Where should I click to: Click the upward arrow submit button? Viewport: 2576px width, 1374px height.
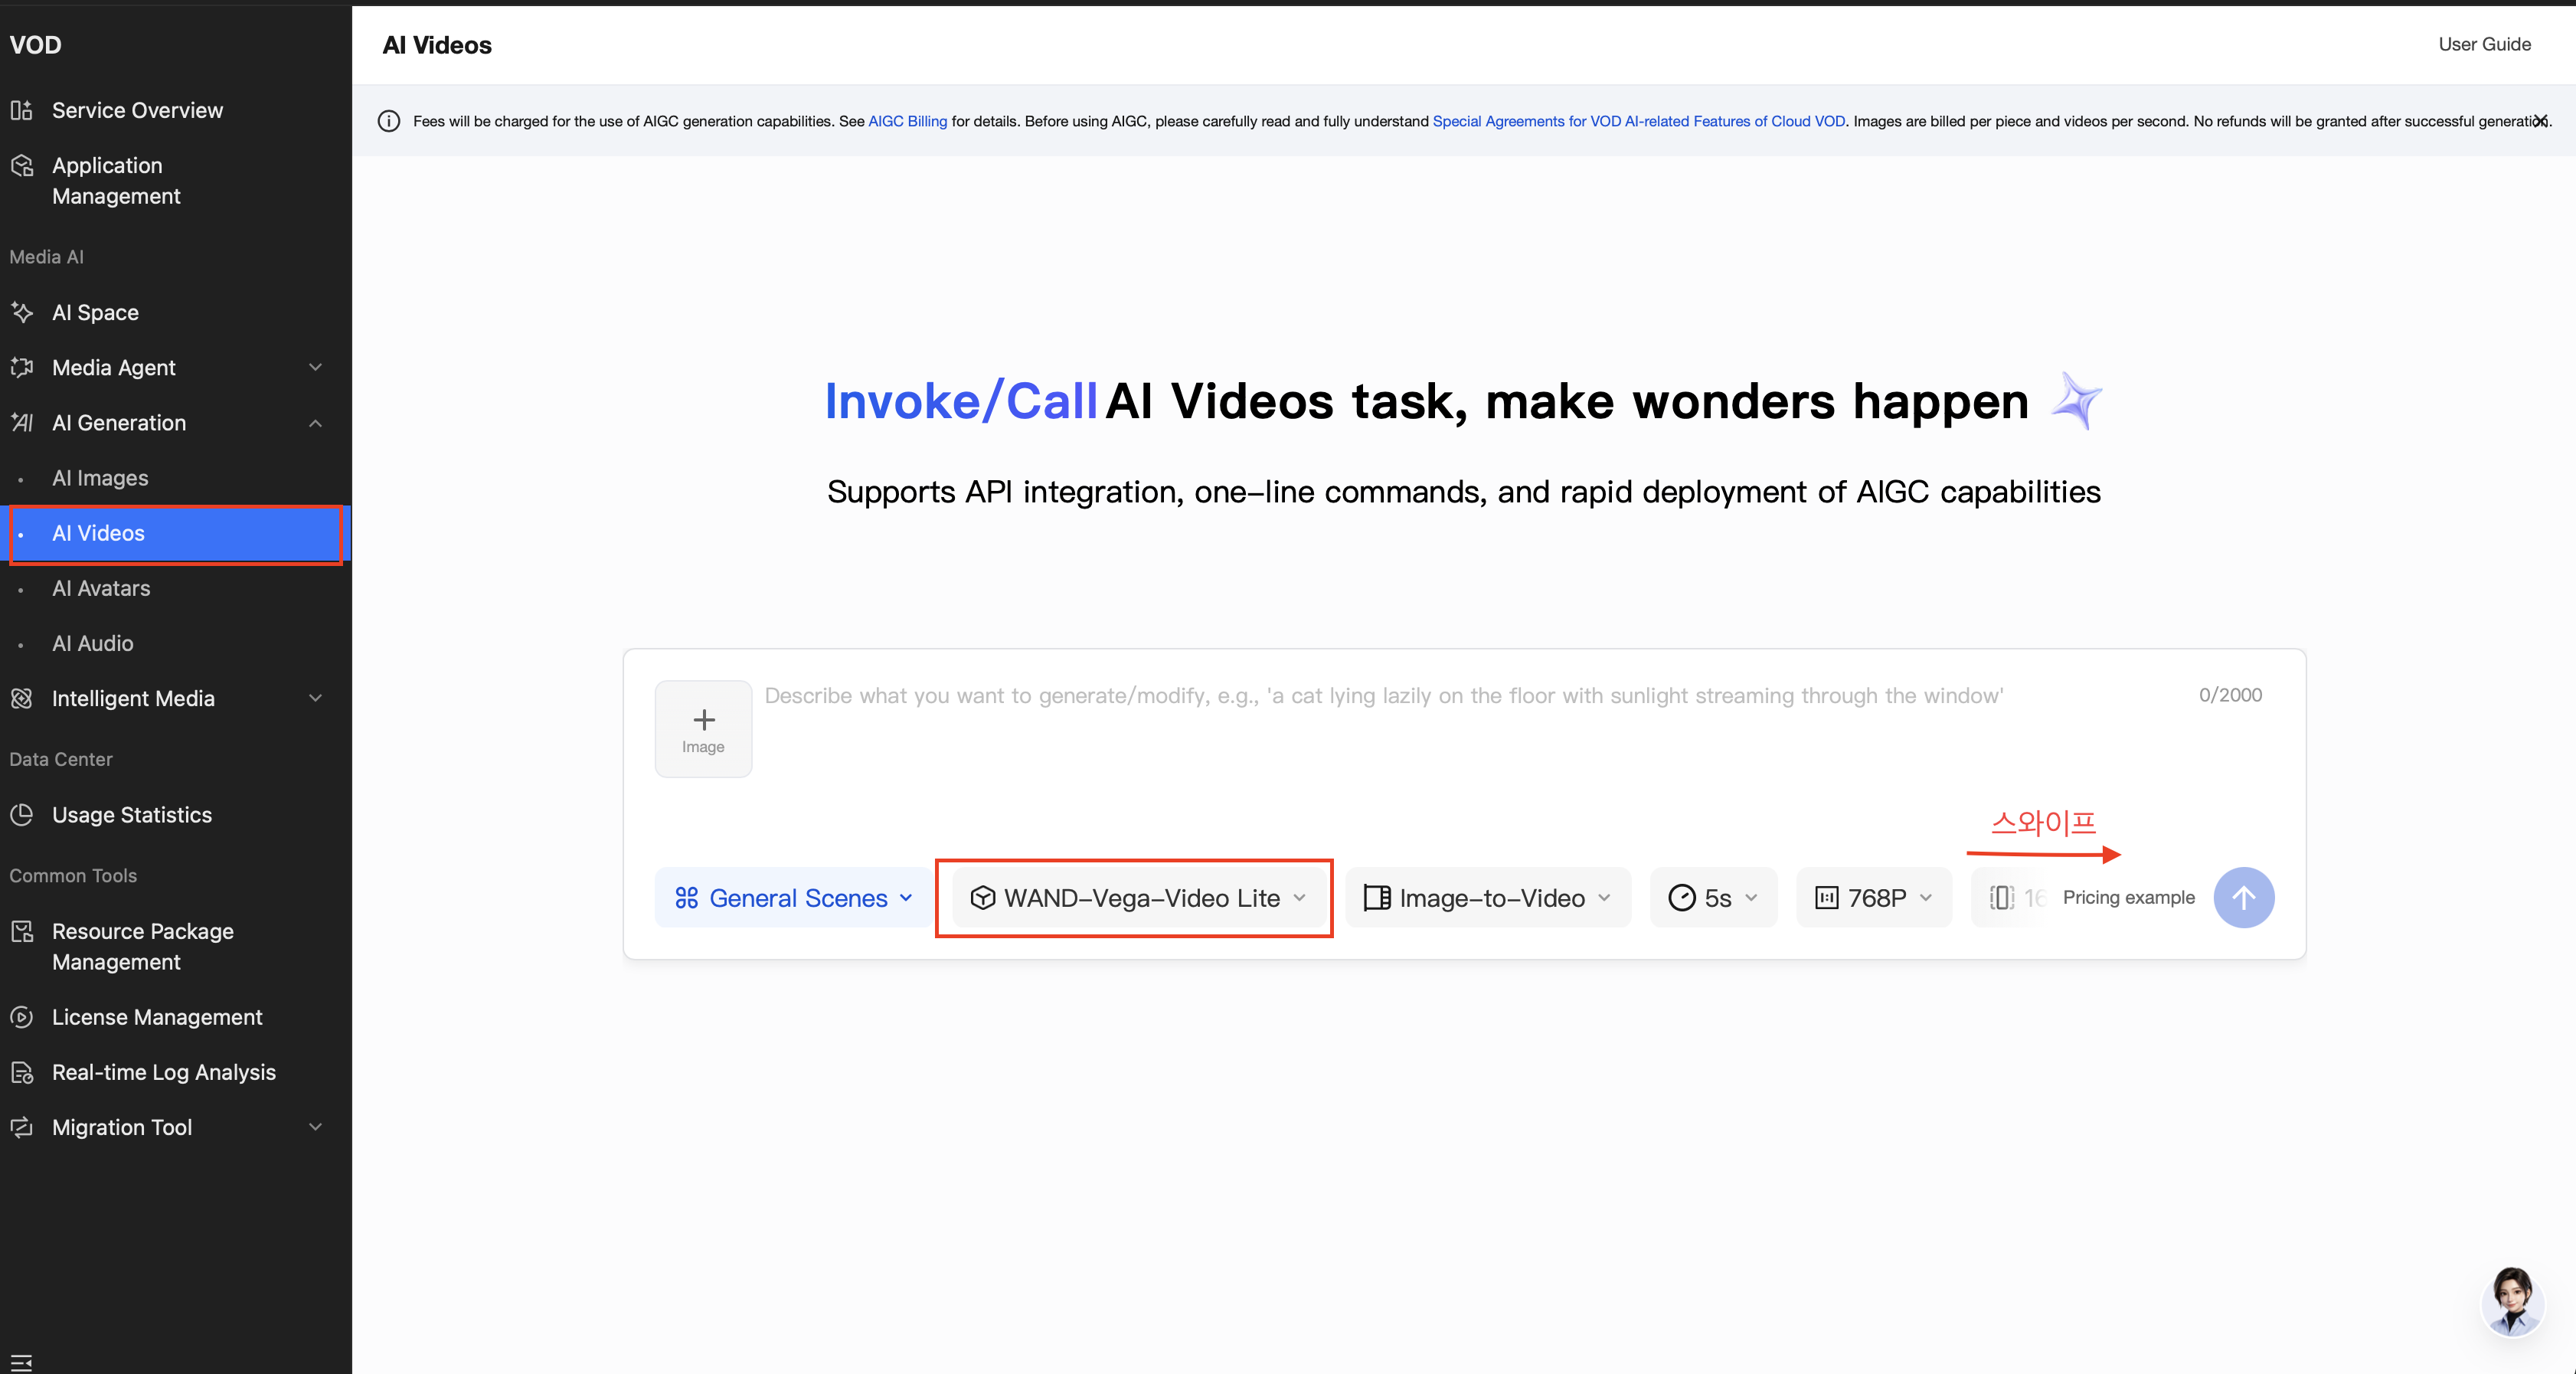tap(2243, 897)
